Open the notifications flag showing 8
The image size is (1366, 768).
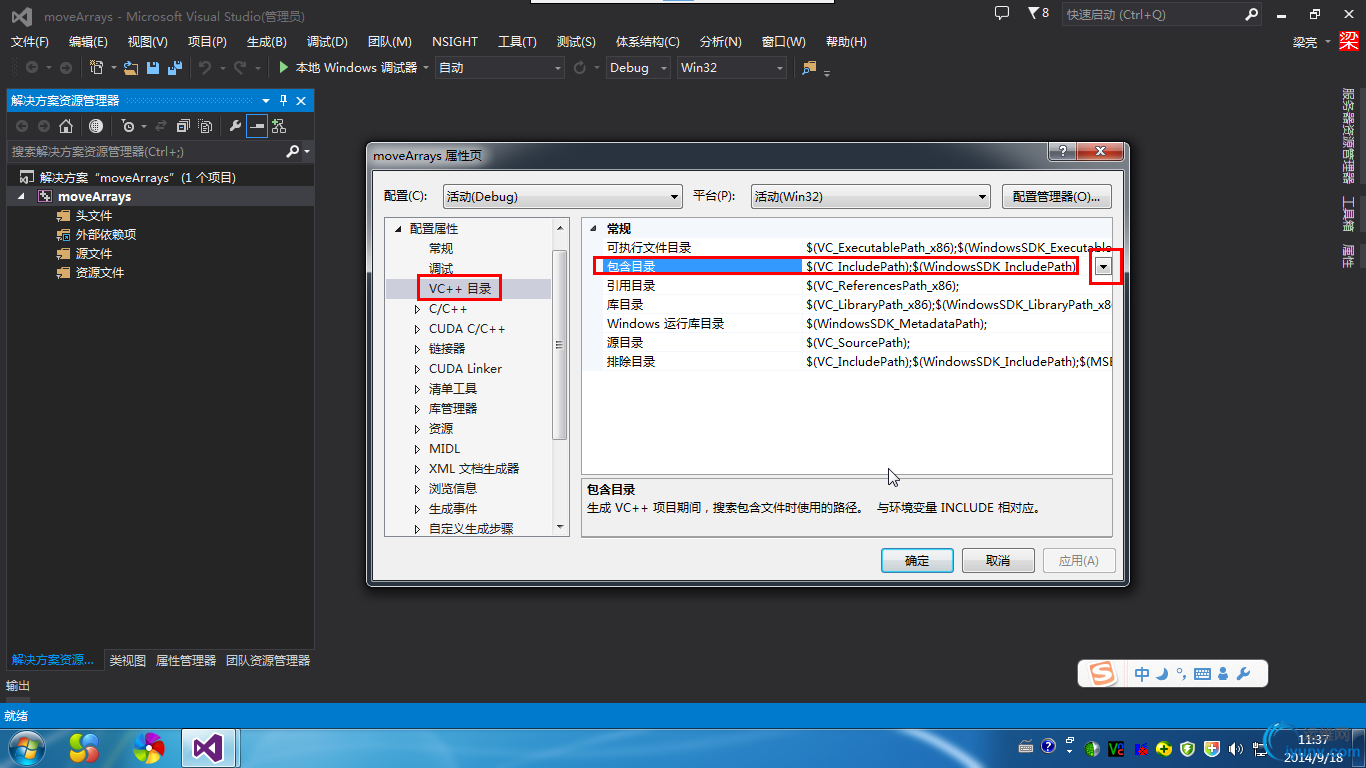coord(1038,13)
